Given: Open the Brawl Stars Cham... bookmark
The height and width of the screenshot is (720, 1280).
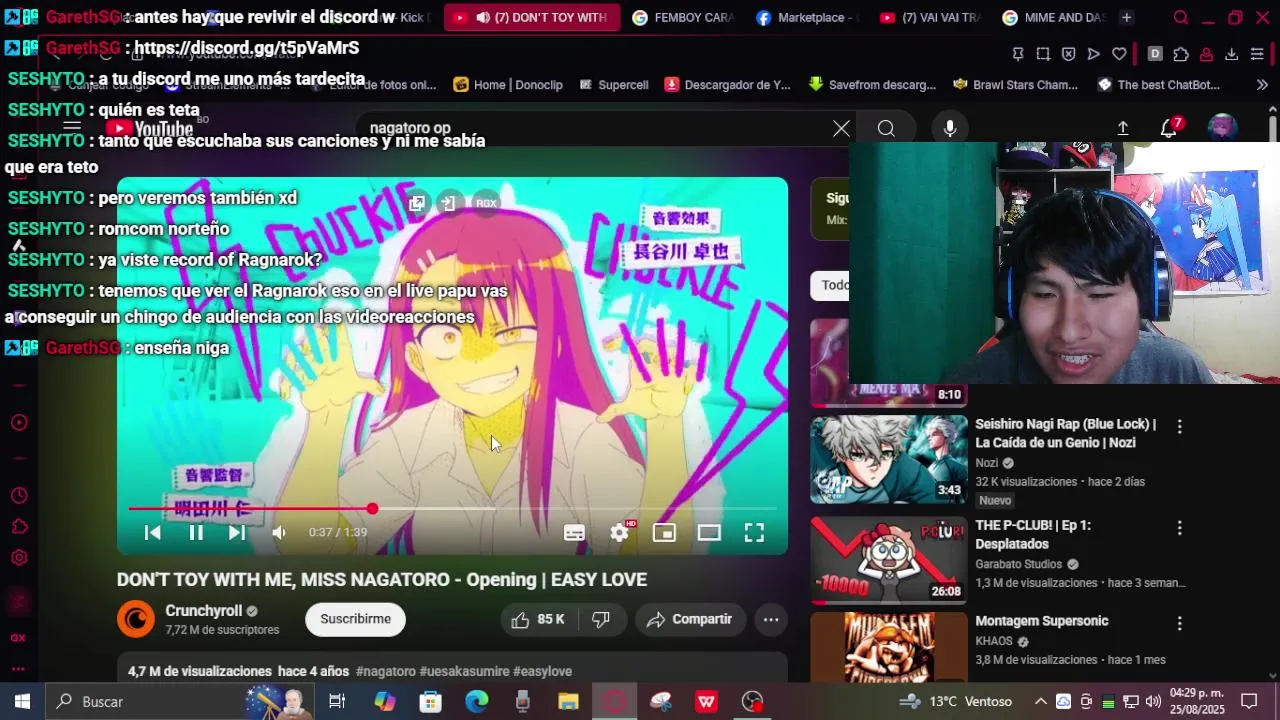Looking at the screenshot, I should point(1015,85).
